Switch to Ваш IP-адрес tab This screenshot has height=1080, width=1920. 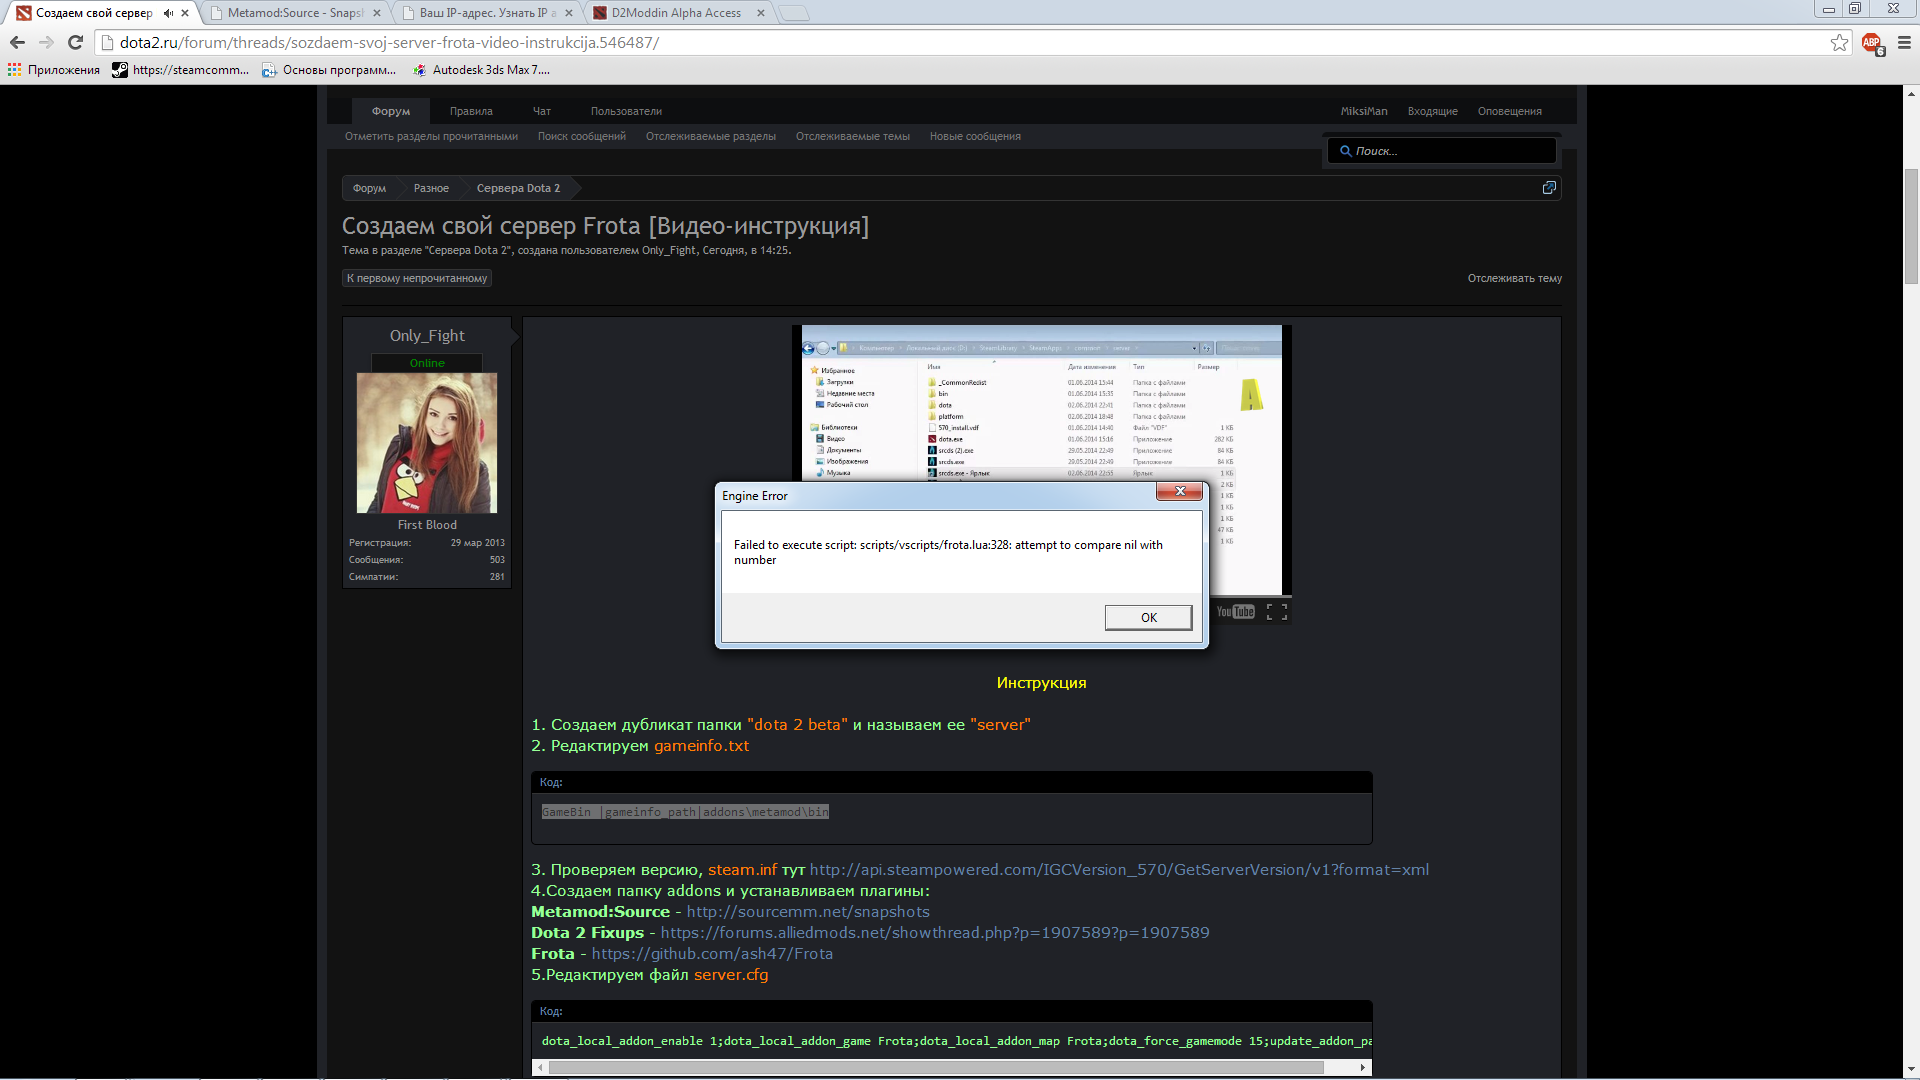(x=480, y=13)
